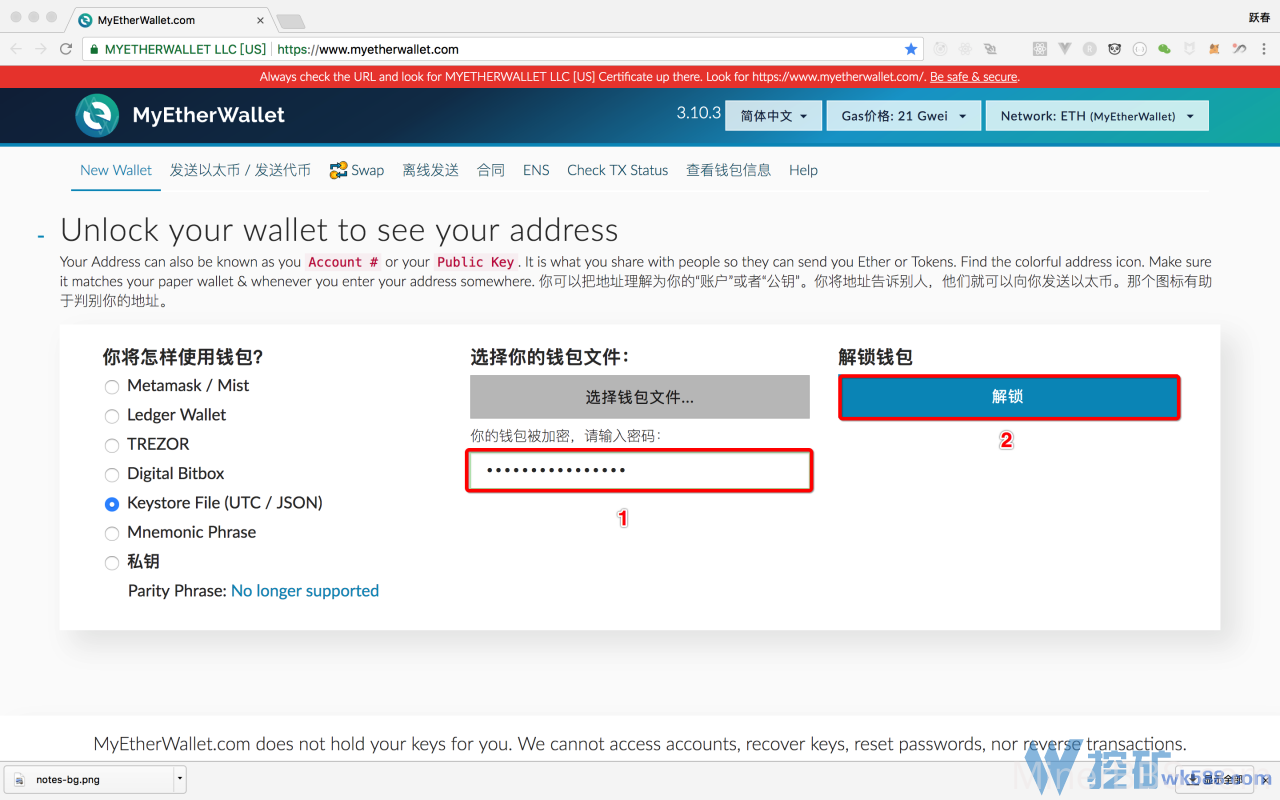Select the Ledger Wallet radio button
Viewport: 1280px width, 800px height.
point(112,416)
